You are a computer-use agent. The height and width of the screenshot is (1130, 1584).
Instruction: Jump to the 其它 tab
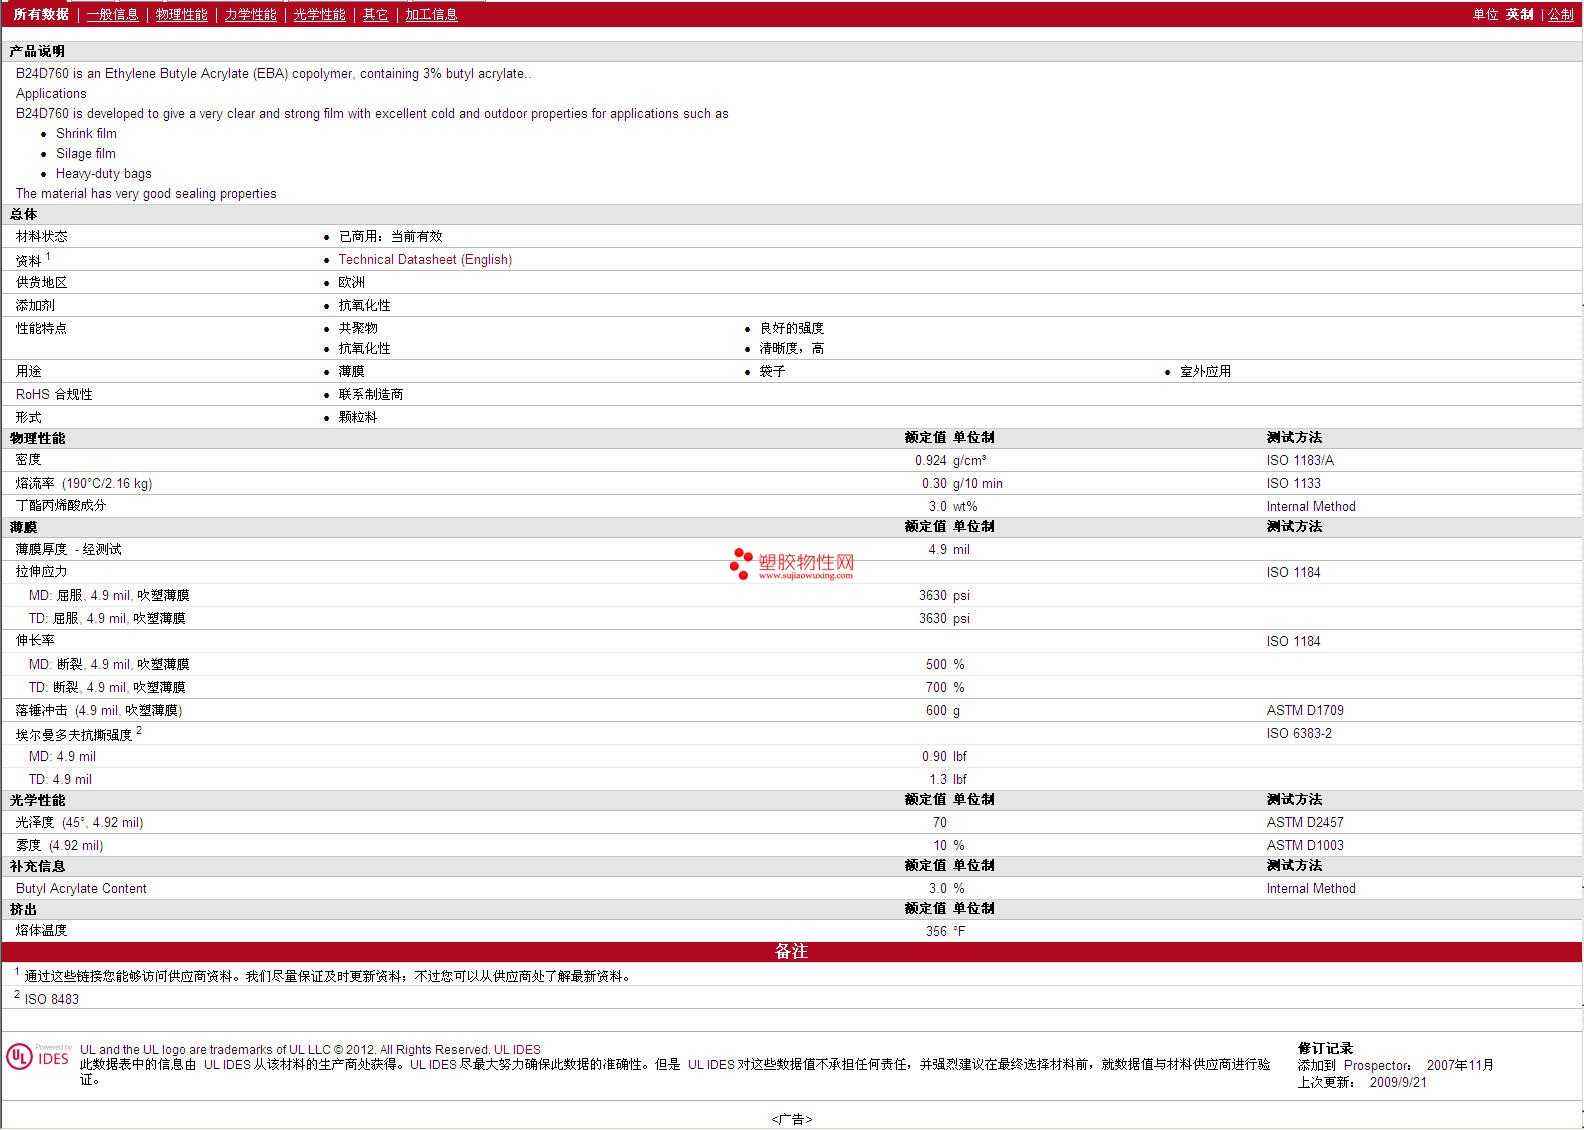pyautogui.click(x=375, y=14)
